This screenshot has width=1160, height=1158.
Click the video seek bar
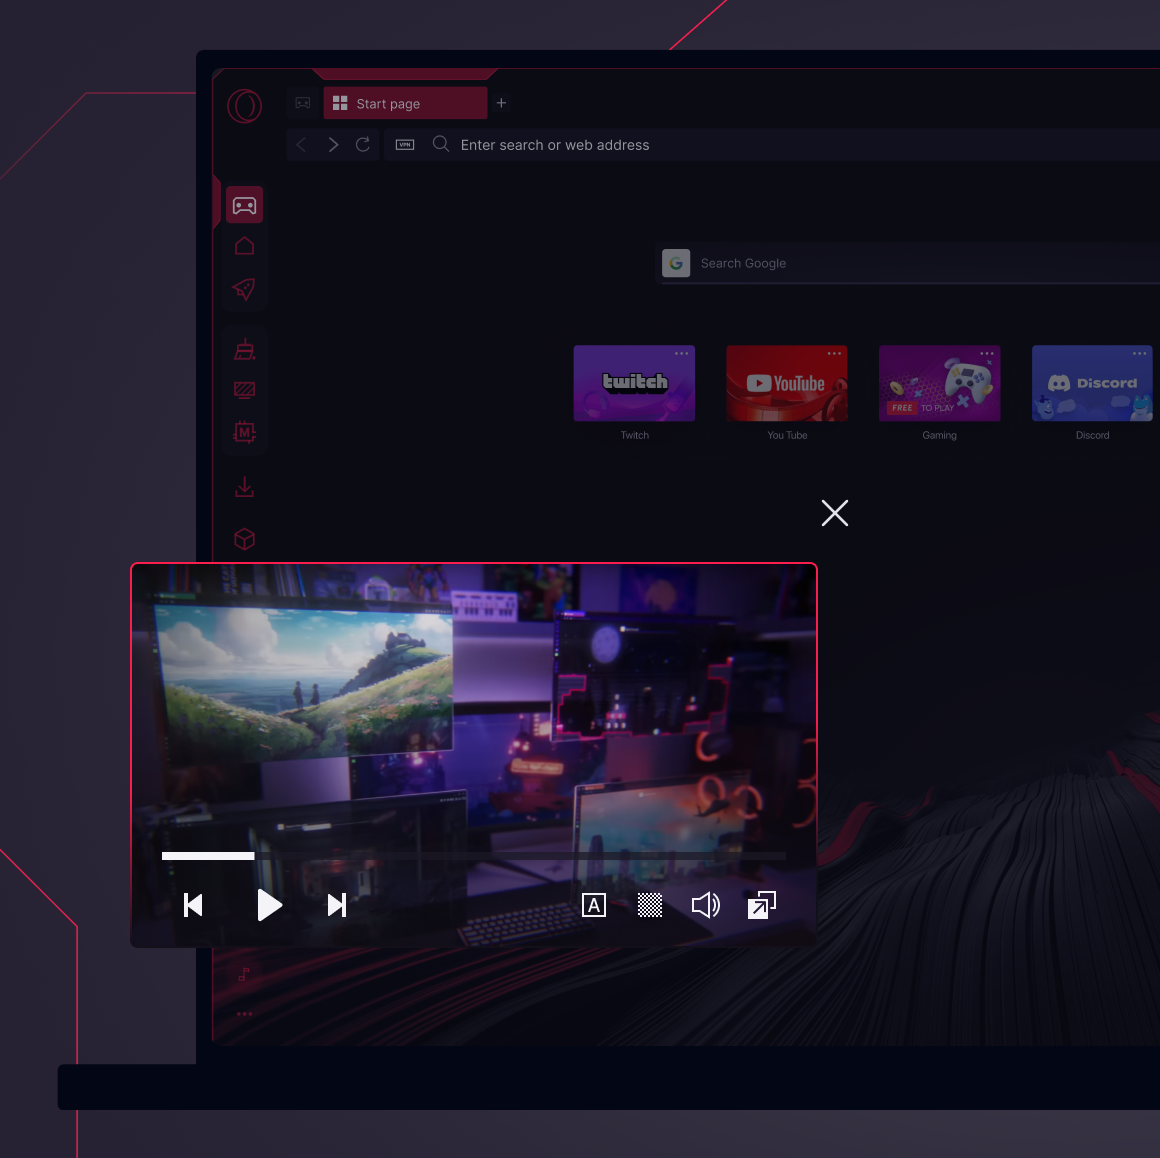[x=475, y=856]
